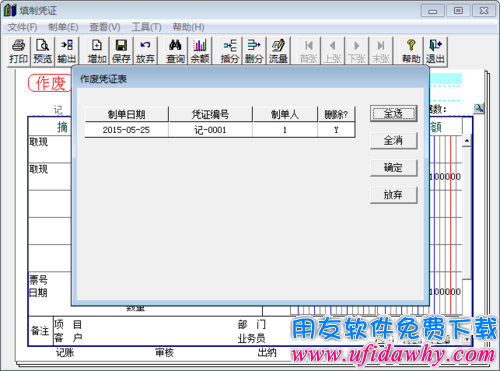500x371 pixels.
Task: Open the 预览 preview toolbar icon
Action: (43, 51)
